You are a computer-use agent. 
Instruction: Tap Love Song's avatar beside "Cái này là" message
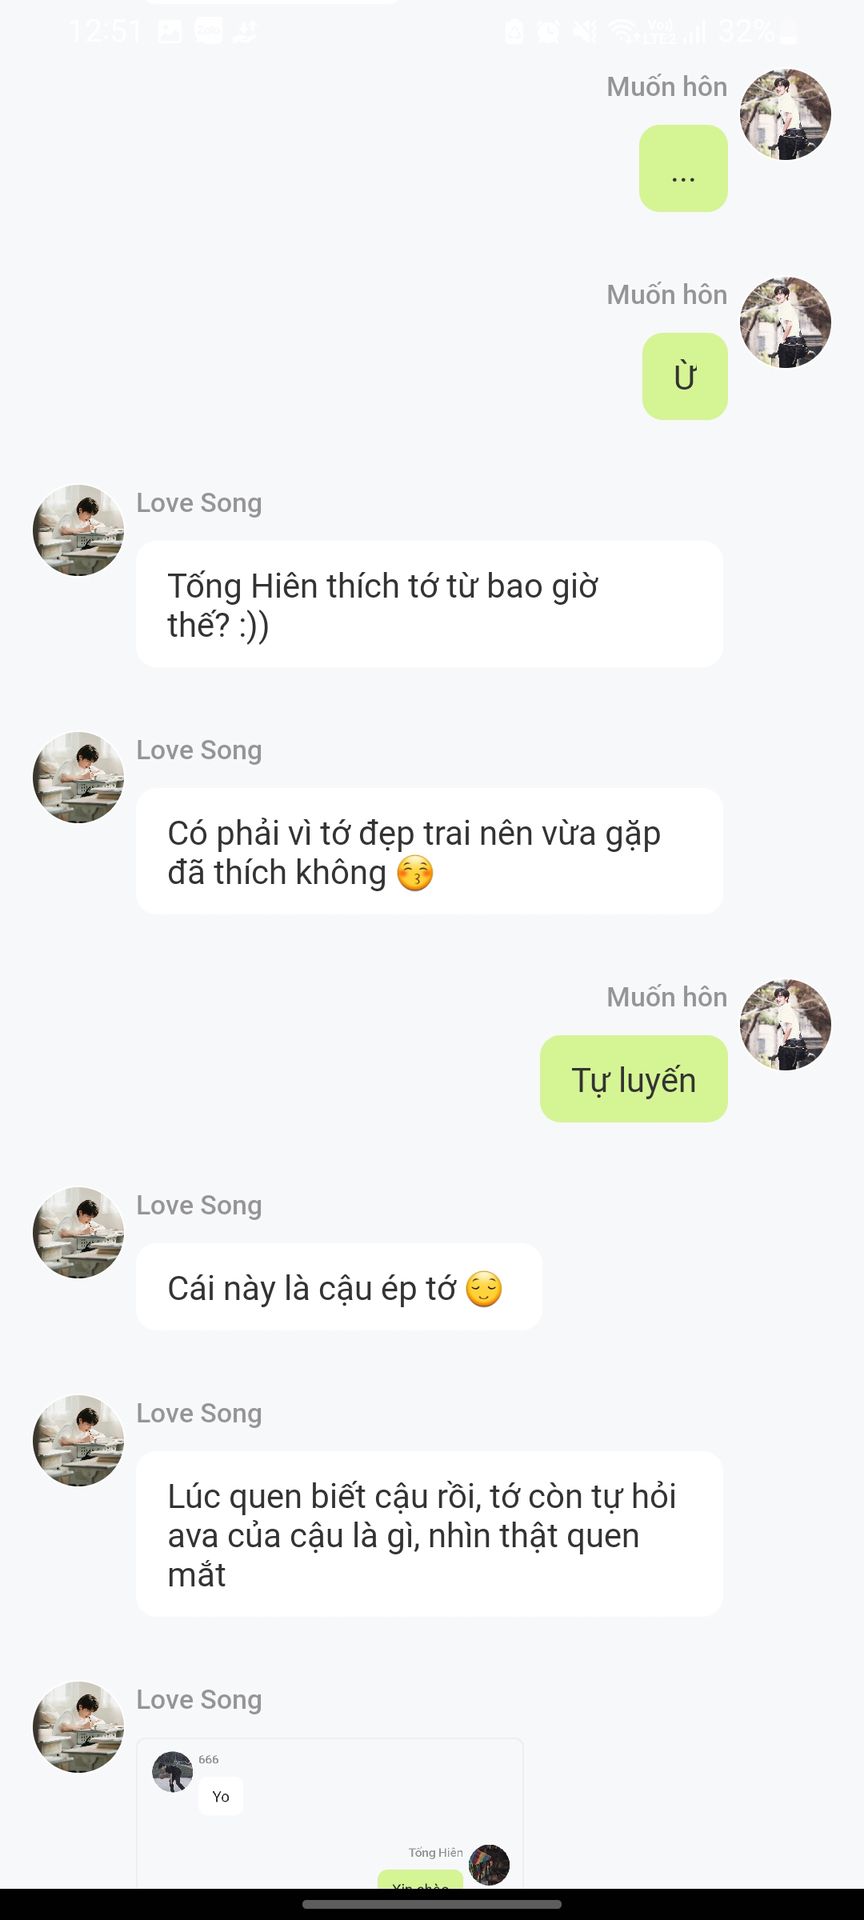[78, 1232]
